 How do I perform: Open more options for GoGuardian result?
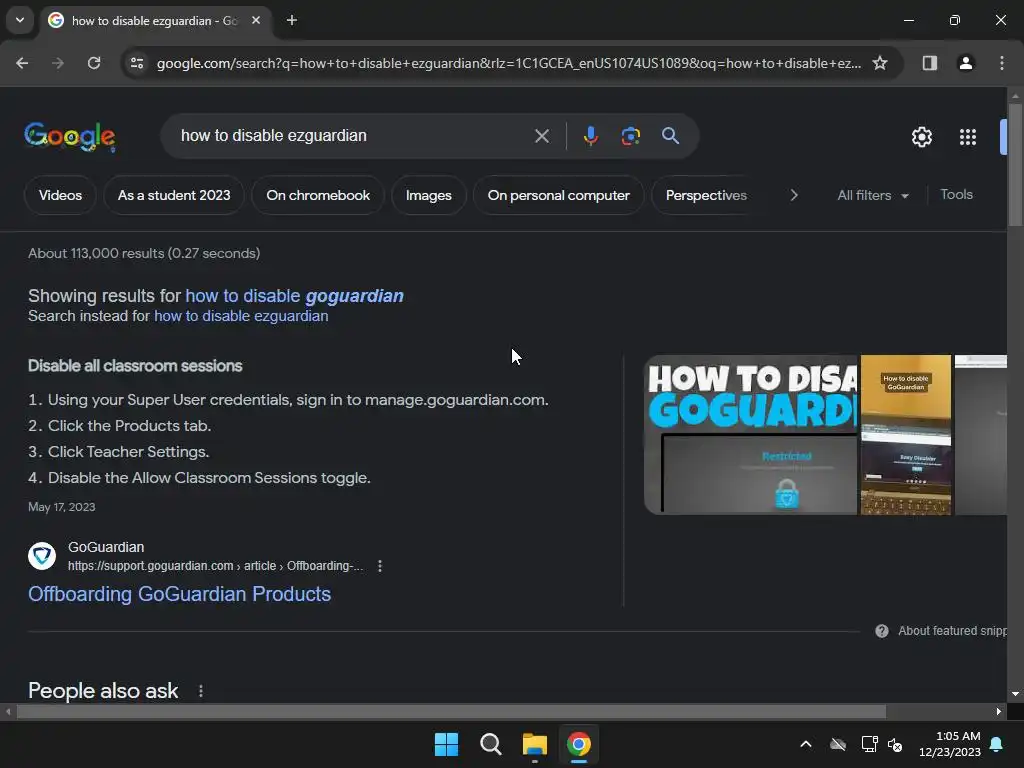379,566
